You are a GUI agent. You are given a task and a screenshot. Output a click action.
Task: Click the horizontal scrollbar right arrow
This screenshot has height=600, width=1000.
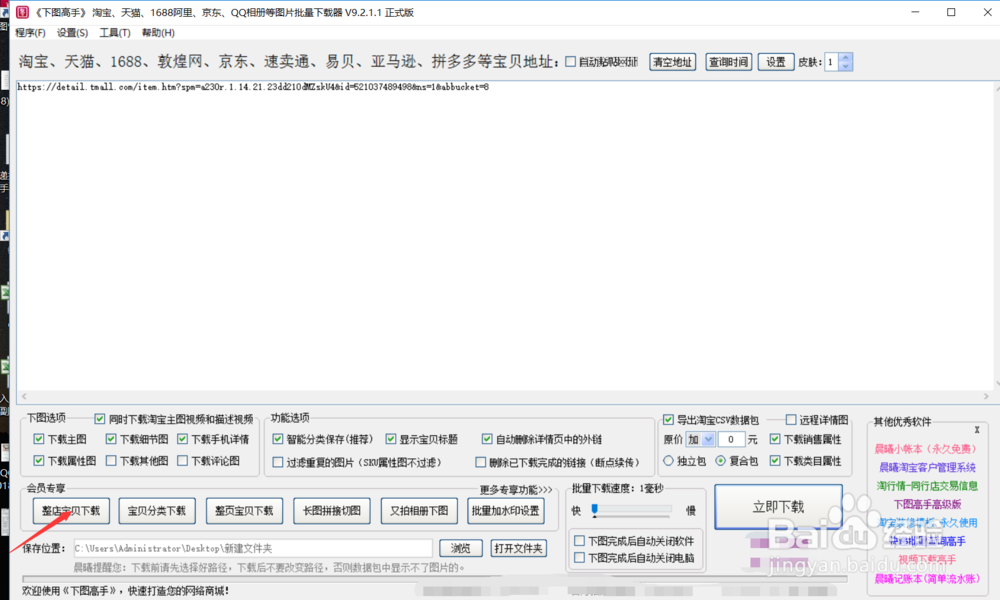(986, 397)
